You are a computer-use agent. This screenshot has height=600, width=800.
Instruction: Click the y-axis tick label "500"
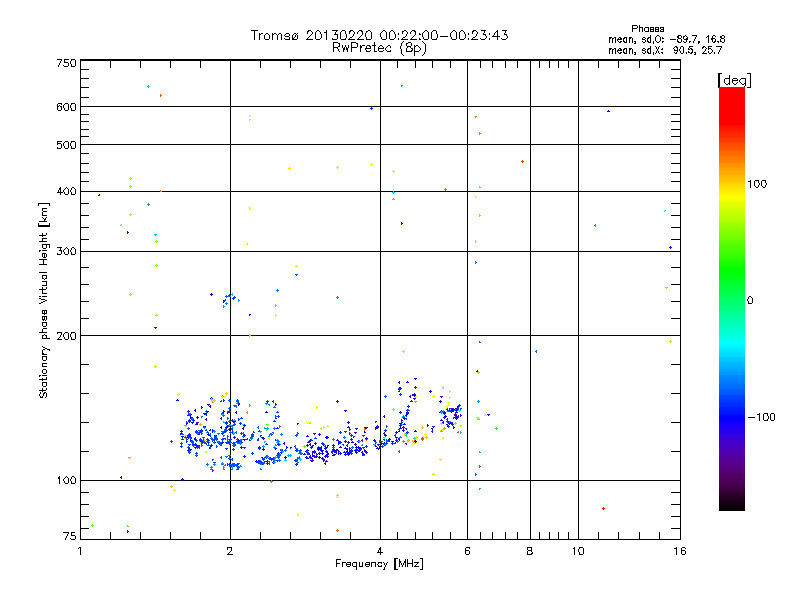66,145
